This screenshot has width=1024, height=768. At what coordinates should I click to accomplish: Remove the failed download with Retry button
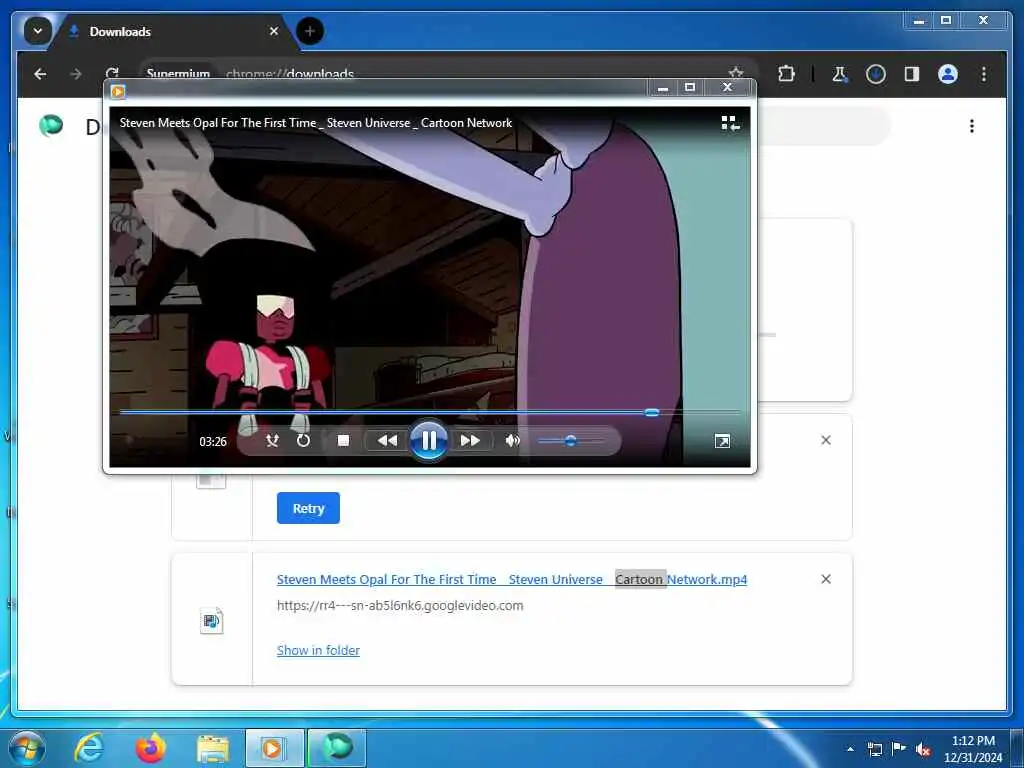(826, 440)
